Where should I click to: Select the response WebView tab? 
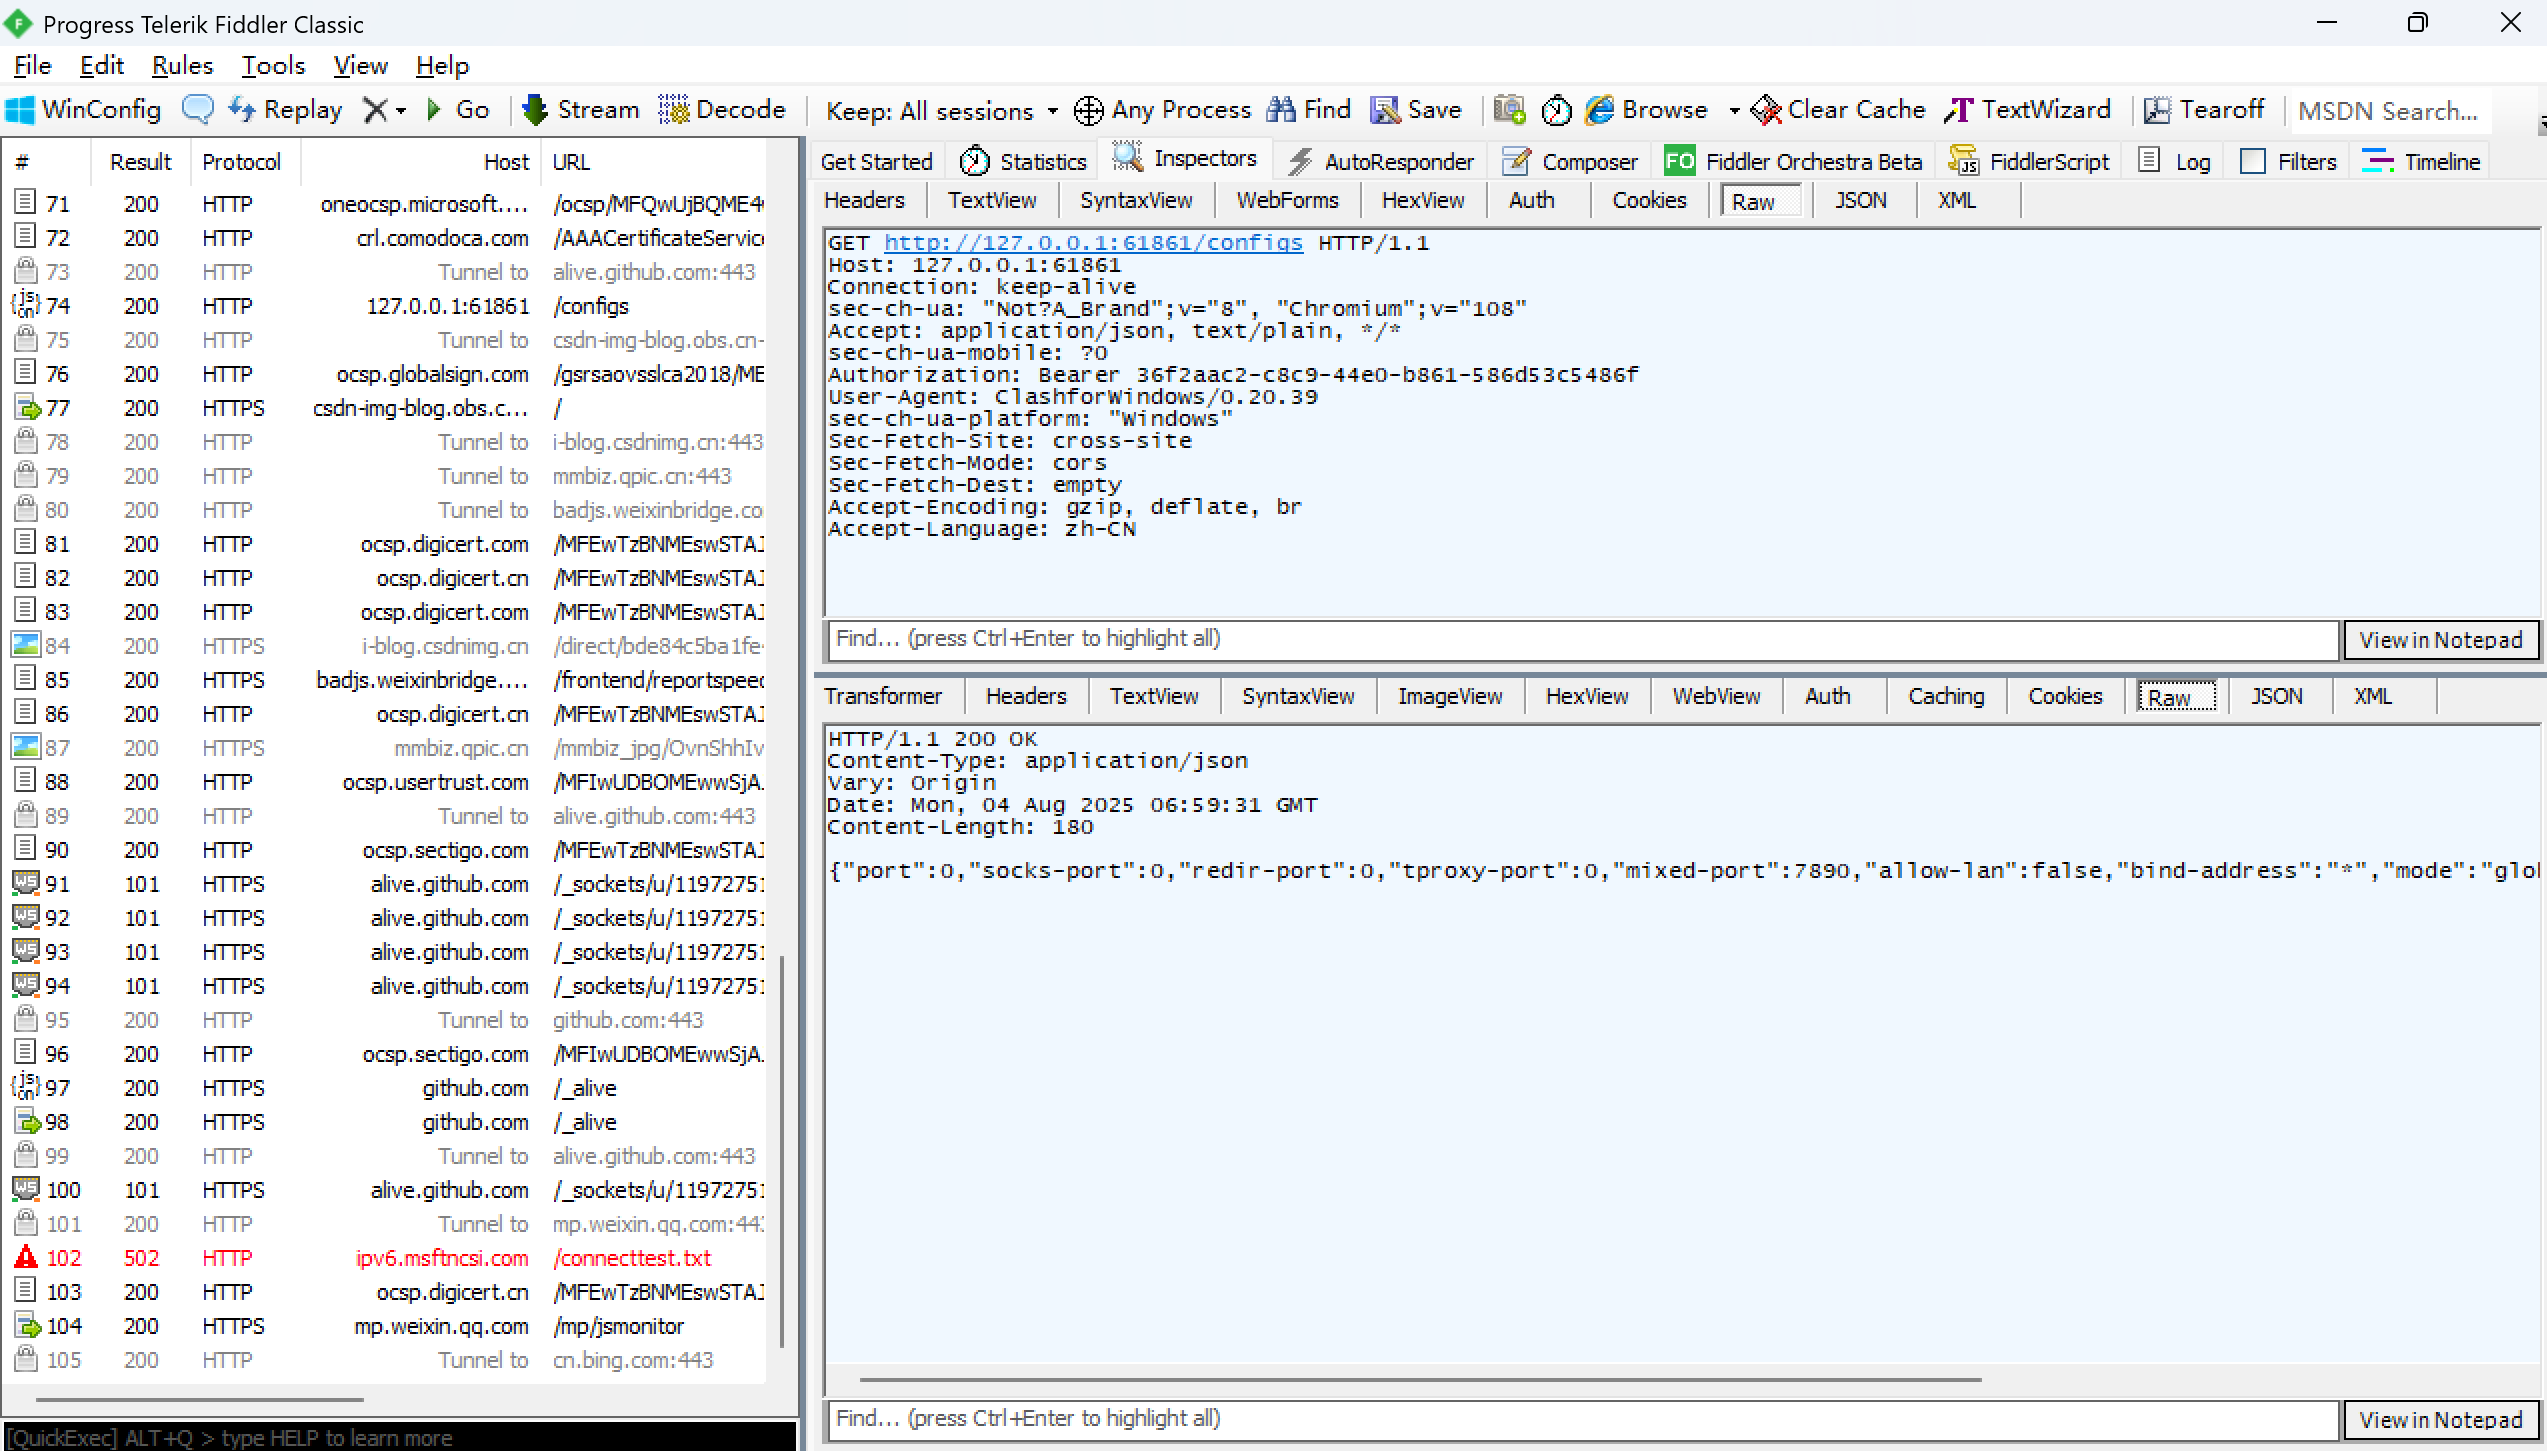[x=1716, y=697]
